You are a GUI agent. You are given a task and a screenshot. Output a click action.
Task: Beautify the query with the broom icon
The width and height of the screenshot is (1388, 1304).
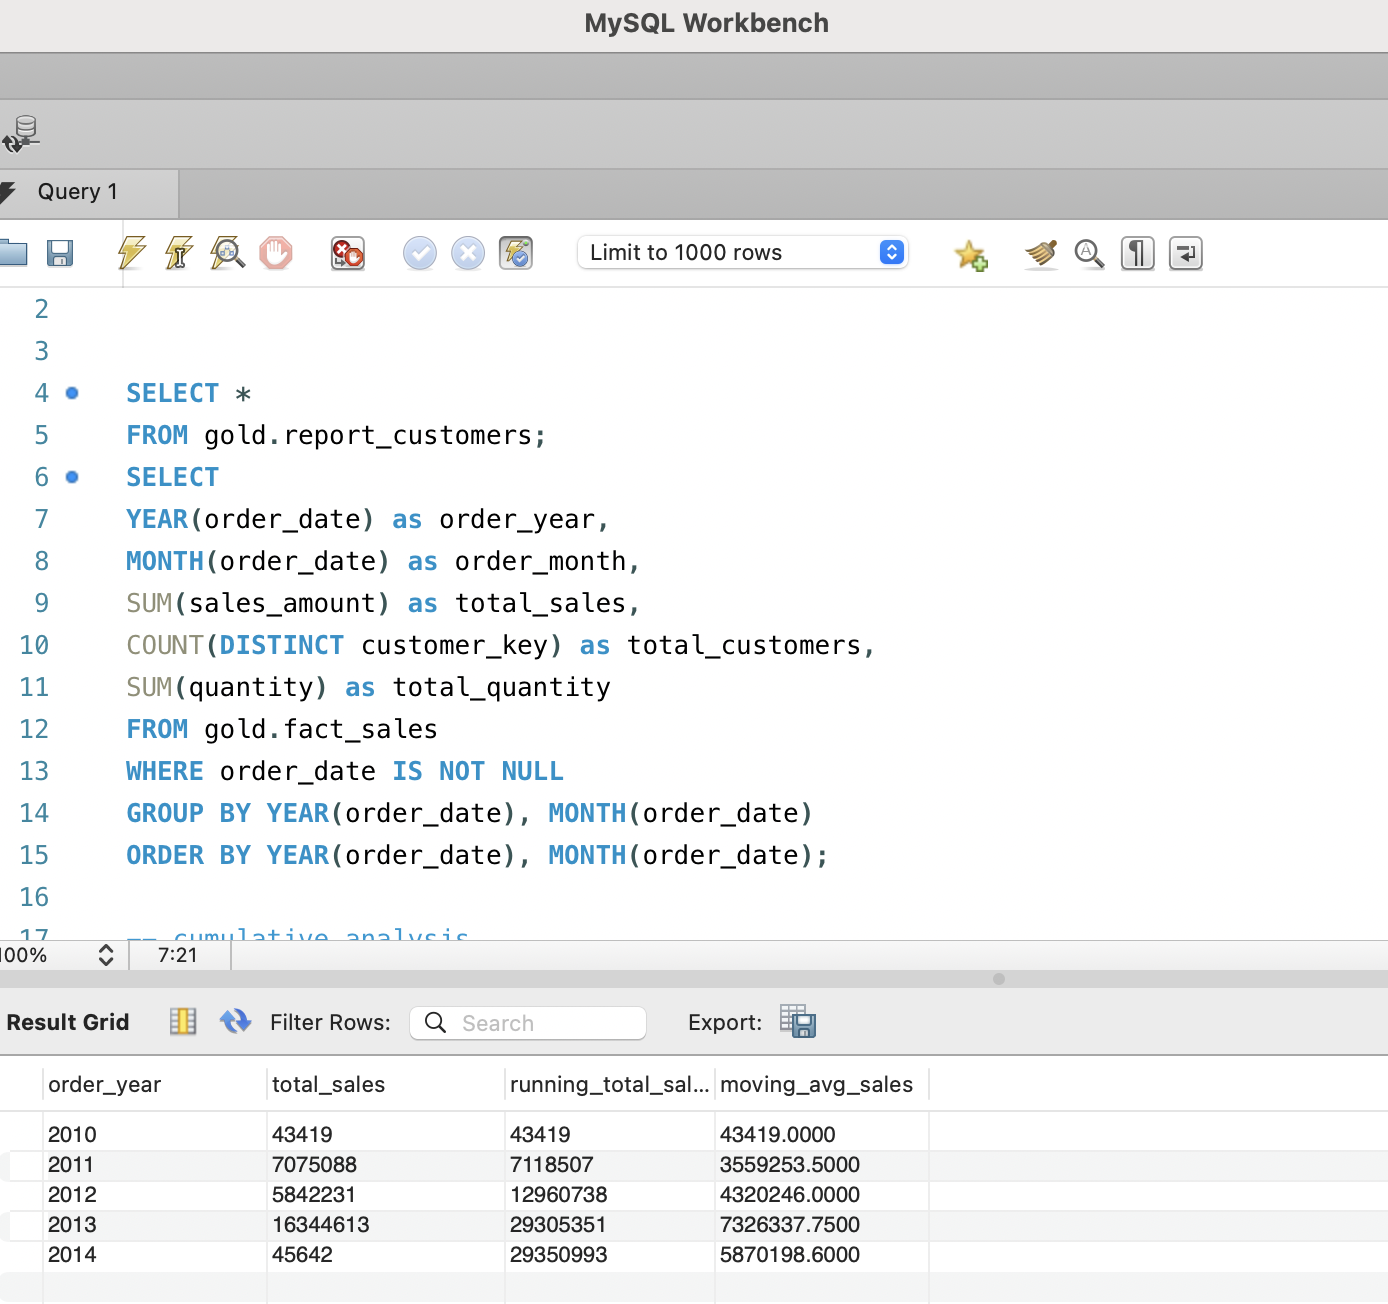coord(1040,253)
